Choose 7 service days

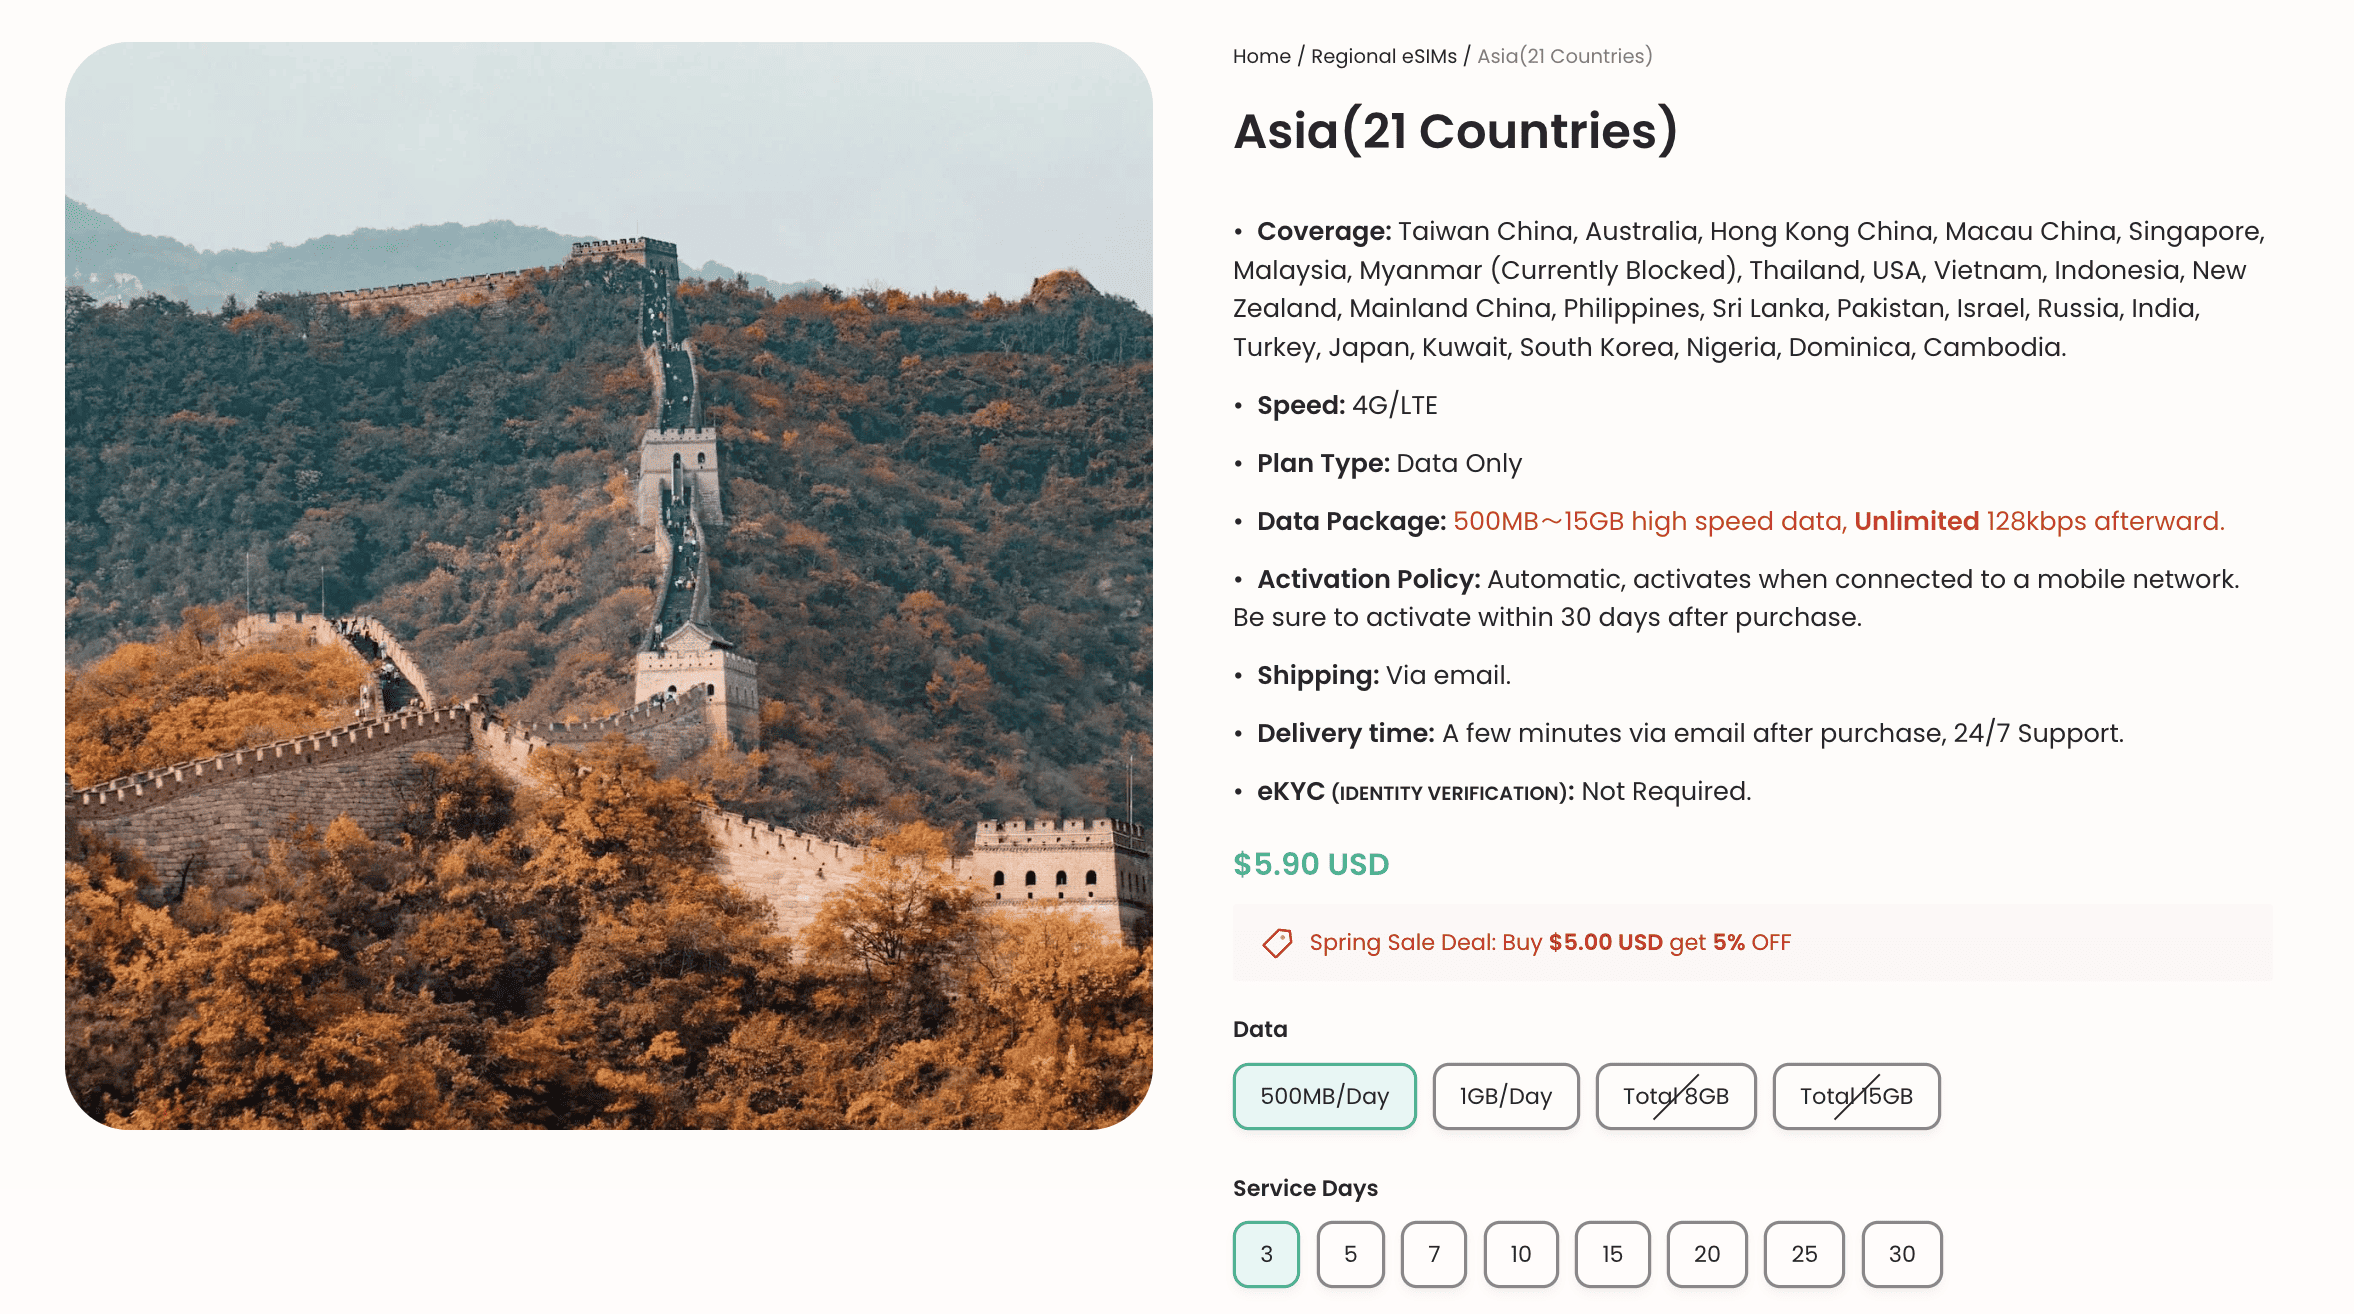[x=1435, y=1254]
